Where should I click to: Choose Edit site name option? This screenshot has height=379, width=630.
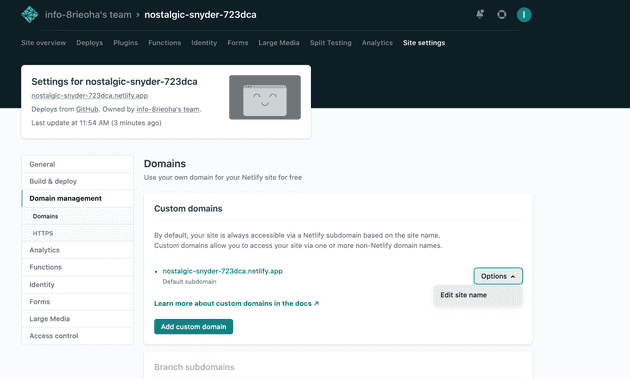pos(478,295)
